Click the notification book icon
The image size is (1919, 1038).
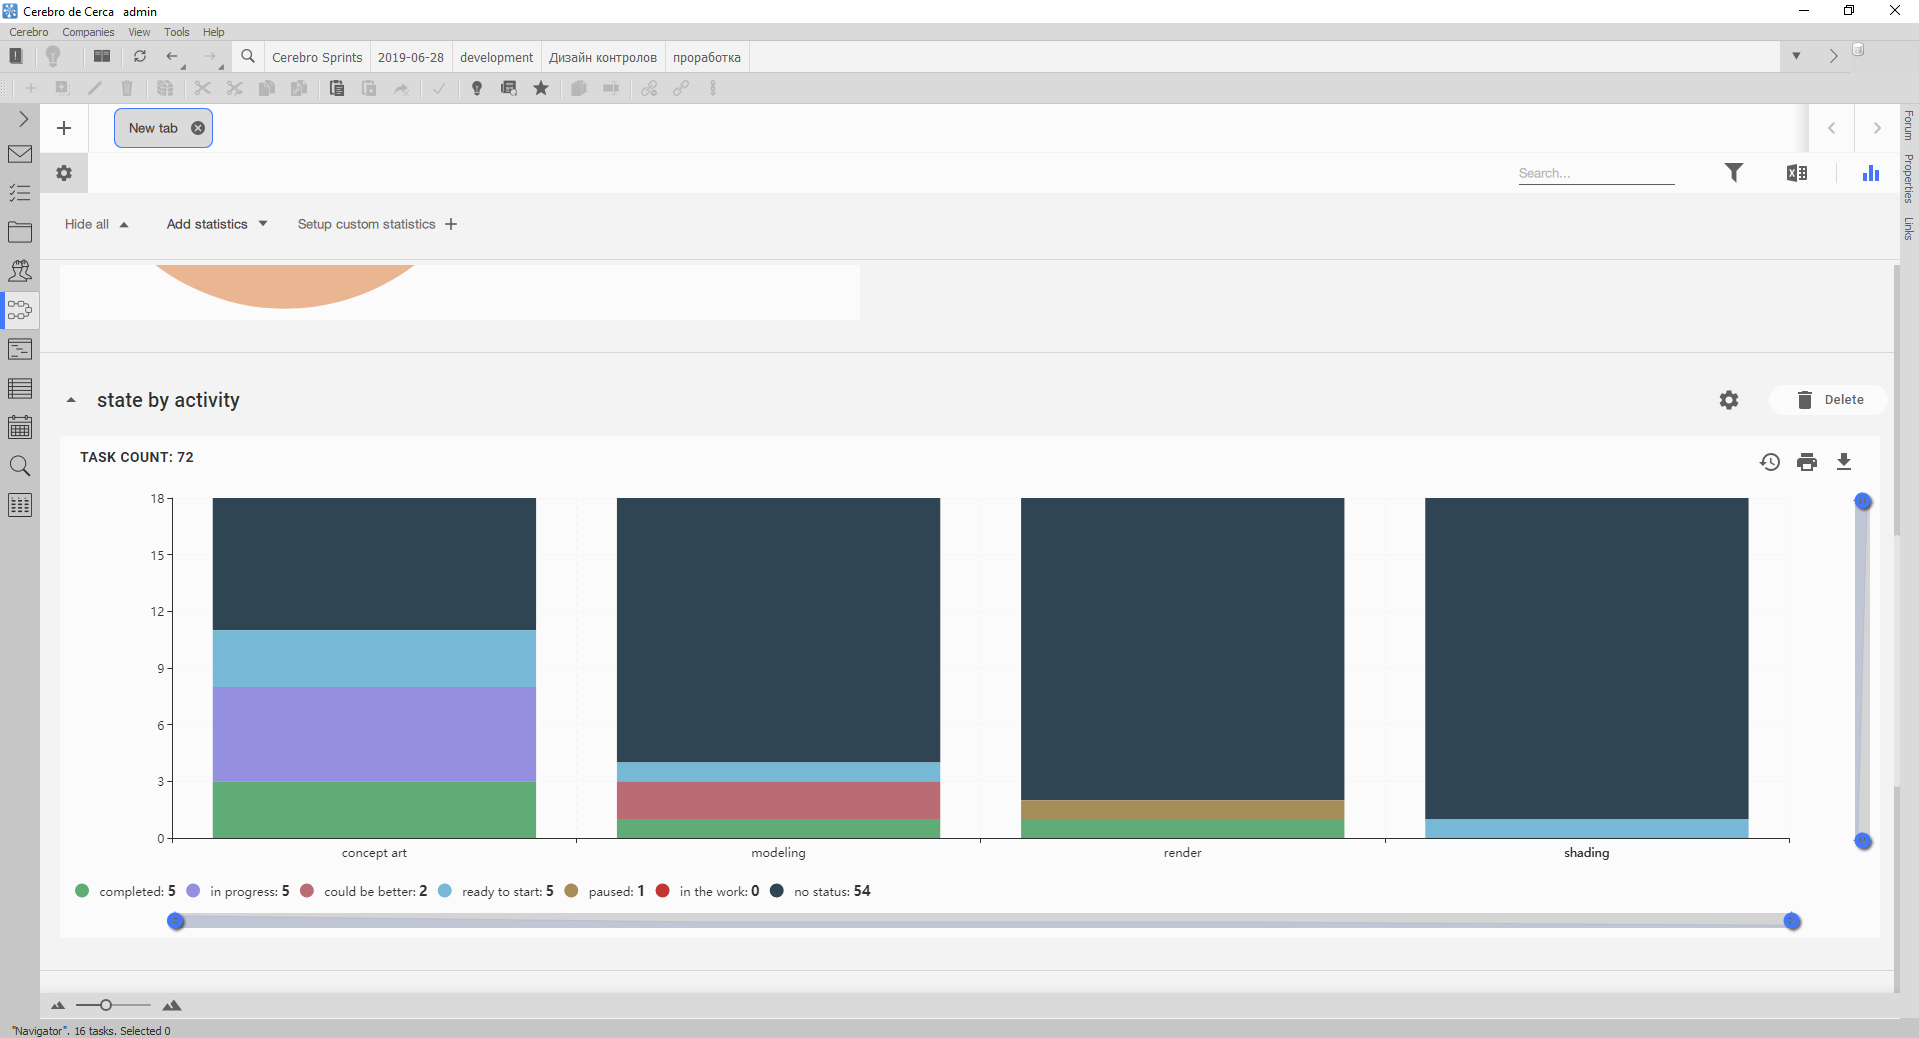(x=16, y=57)
